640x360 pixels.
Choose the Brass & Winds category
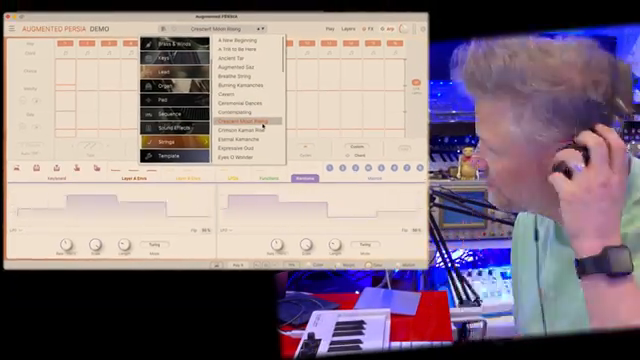point(175,44)
